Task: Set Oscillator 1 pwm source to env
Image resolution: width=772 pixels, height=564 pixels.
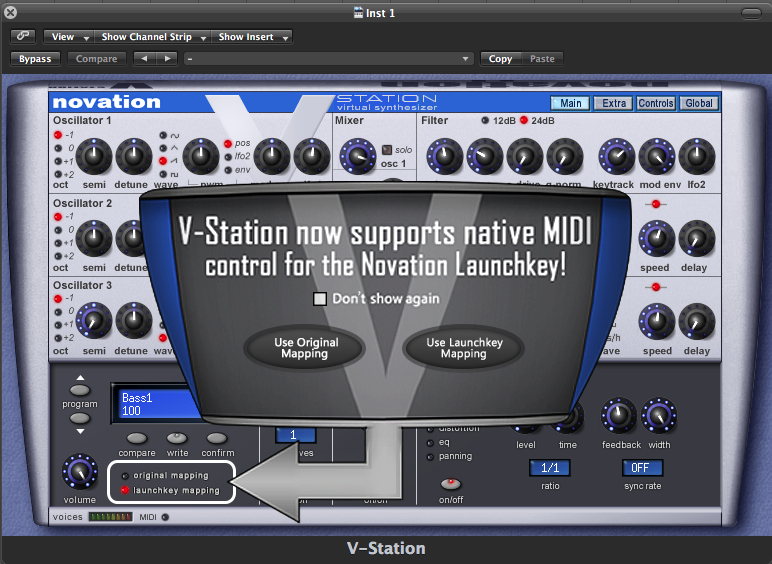Action: point(228,170)
